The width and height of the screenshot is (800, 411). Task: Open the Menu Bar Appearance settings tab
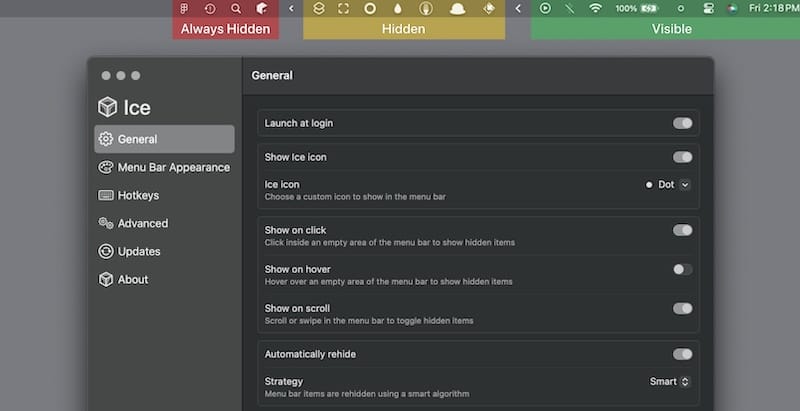coord(164,167)
